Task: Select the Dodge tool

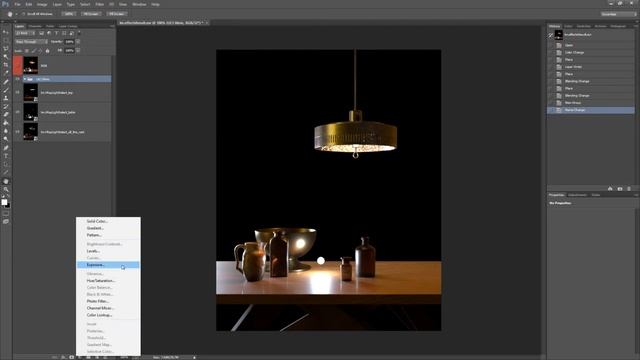Action: pos(6,139)
